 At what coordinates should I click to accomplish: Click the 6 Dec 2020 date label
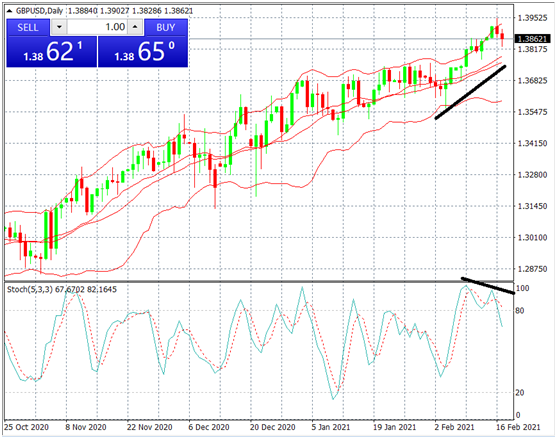coord(209,427)
